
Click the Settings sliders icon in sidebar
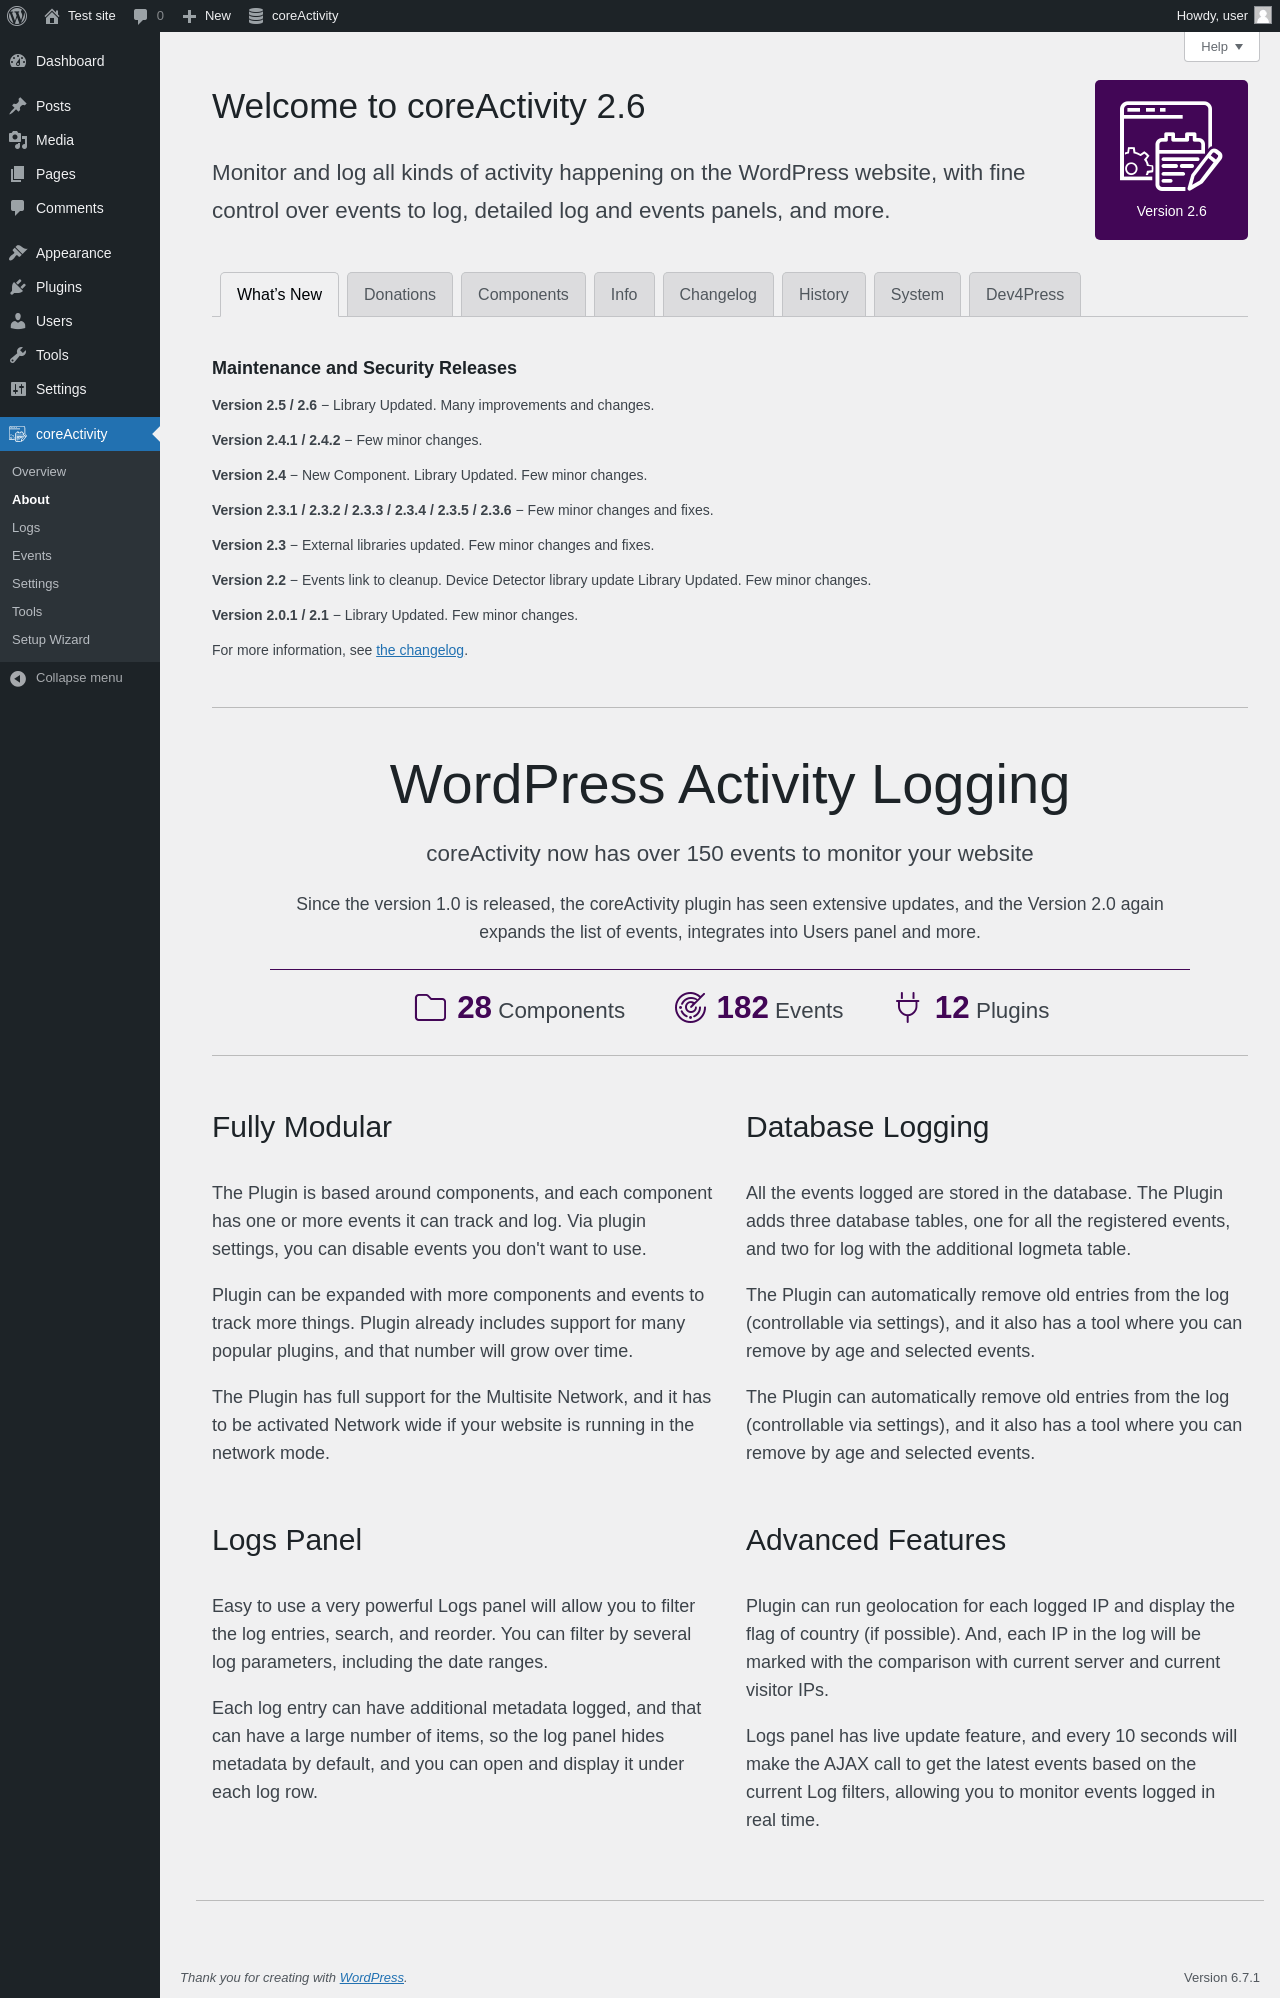(18, 389)
